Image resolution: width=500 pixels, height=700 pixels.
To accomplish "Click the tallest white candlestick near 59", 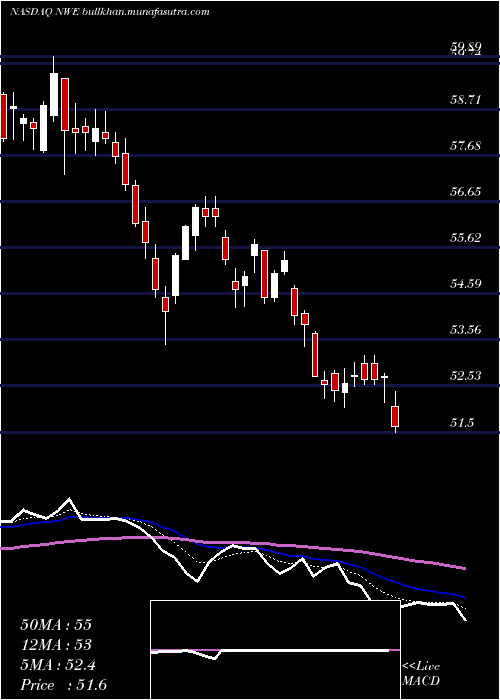I will coord(54,94).
